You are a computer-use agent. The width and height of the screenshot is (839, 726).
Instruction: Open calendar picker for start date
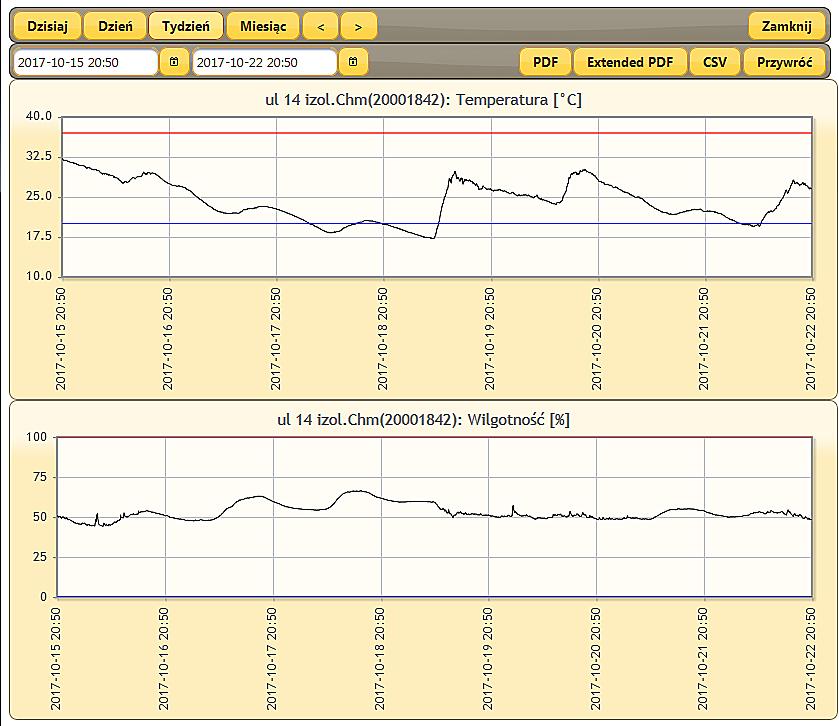click(x=174, y=62)
